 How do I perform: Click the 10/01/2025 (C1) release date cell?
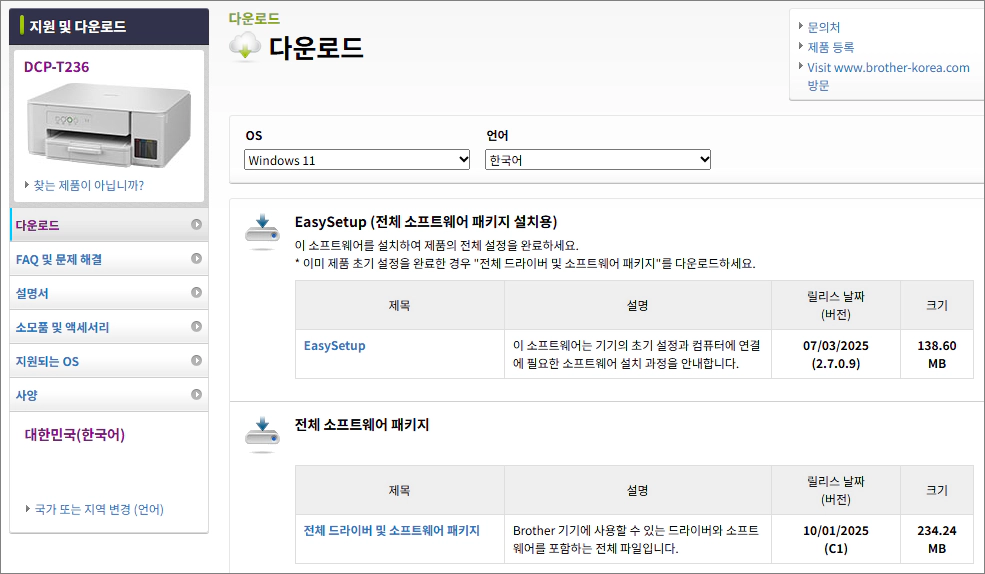click(x=835, y=539)
